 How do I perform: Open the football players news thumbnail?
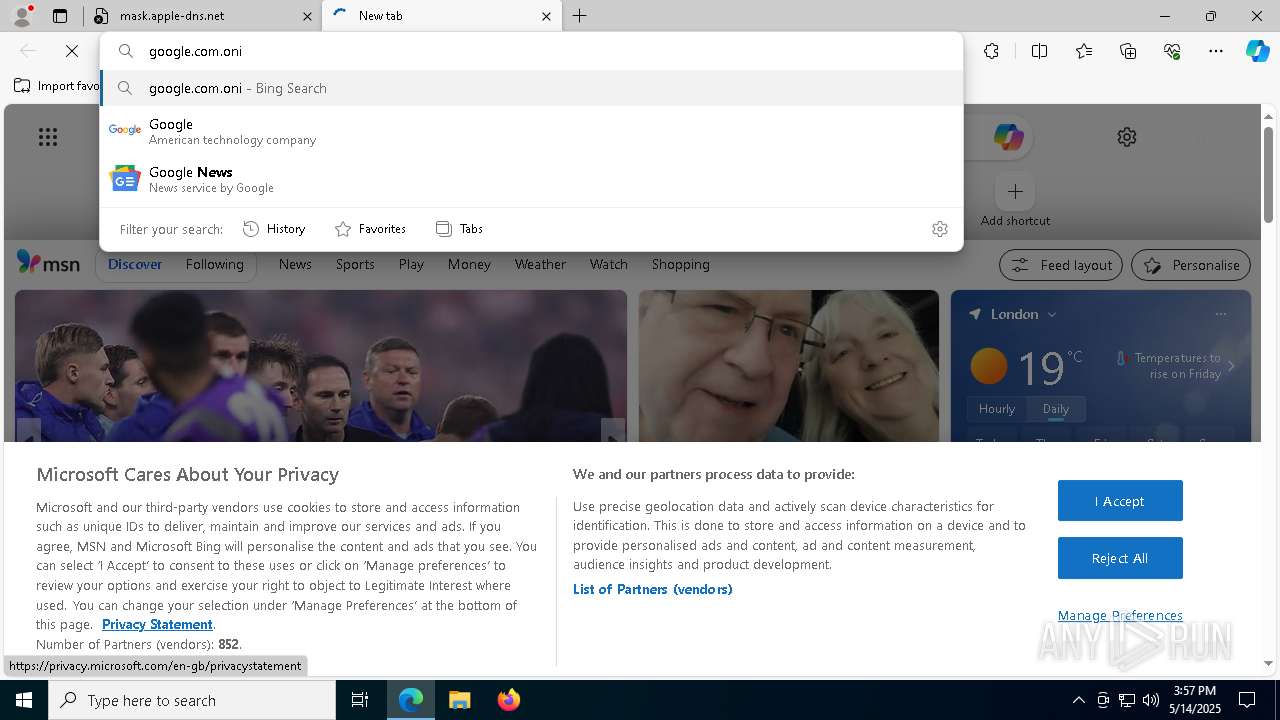pos(321,366)
